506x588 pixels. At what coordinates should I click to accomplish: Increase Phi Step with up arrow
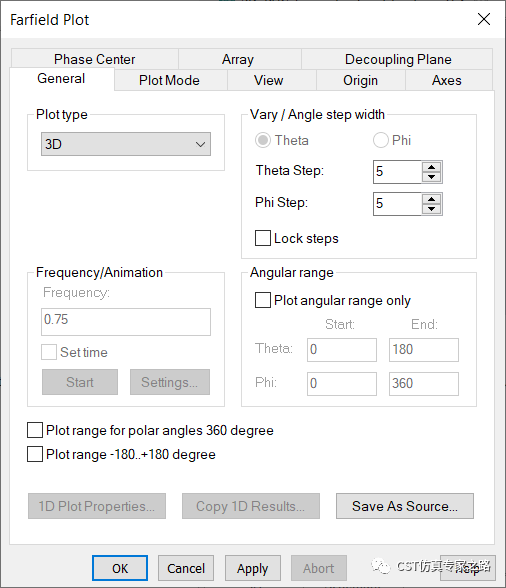pyautogui.click(x=431, y=199)
